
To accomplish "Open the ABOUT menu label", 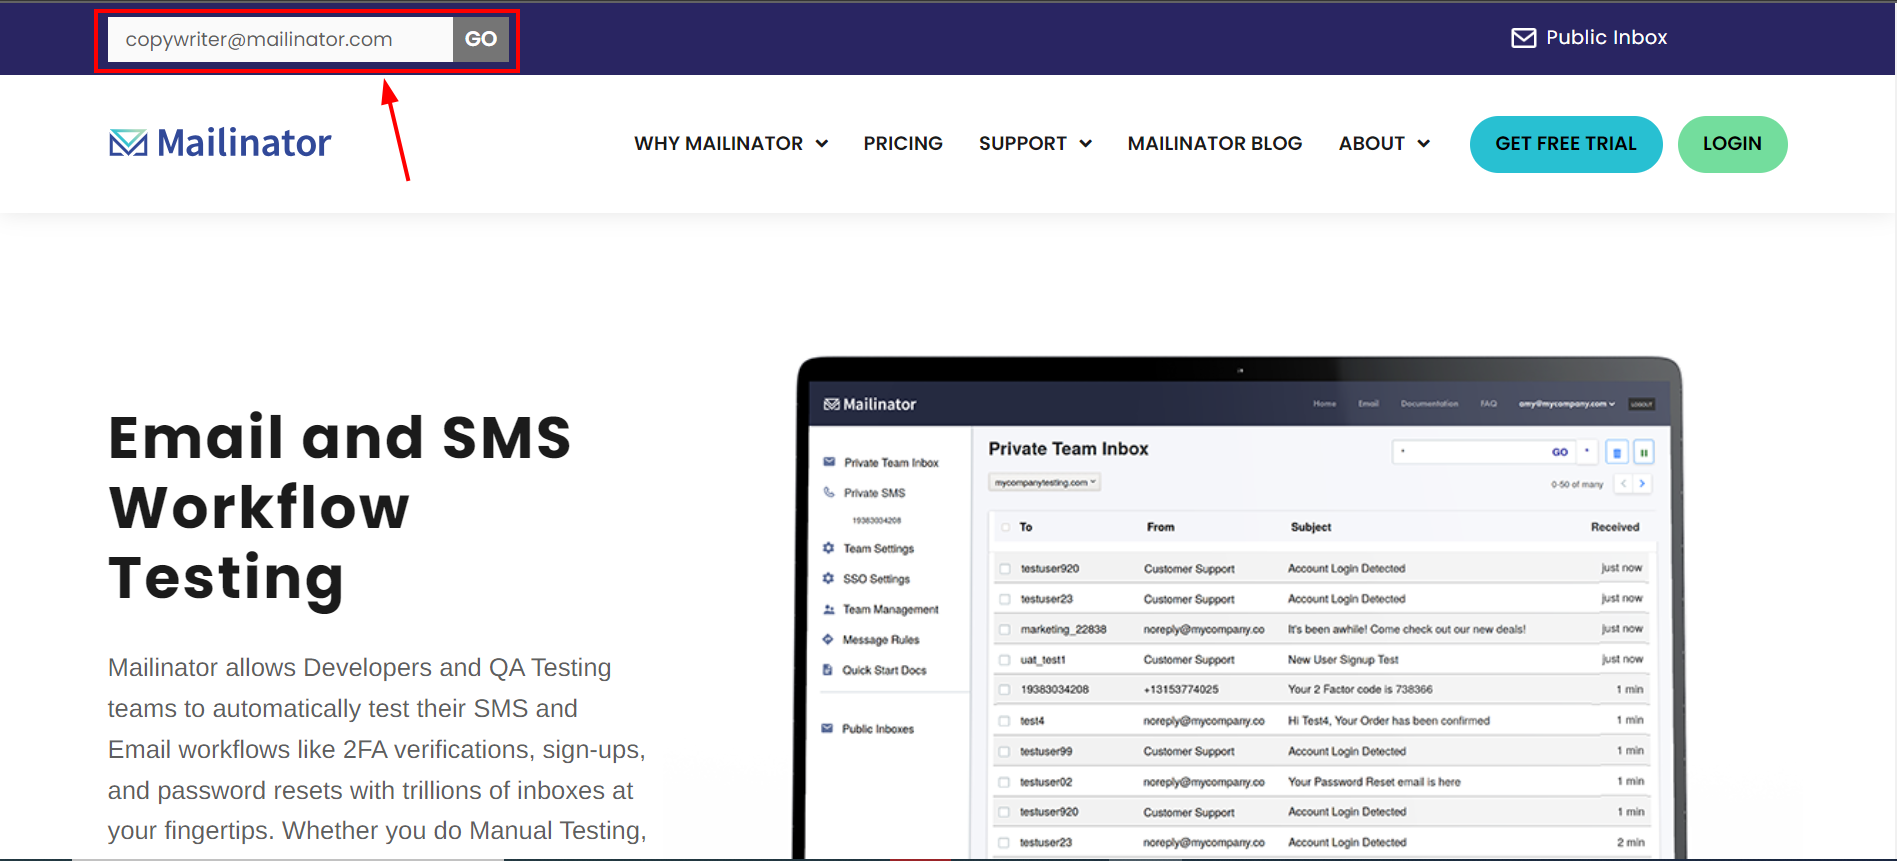I will [x=1372, y=144].
